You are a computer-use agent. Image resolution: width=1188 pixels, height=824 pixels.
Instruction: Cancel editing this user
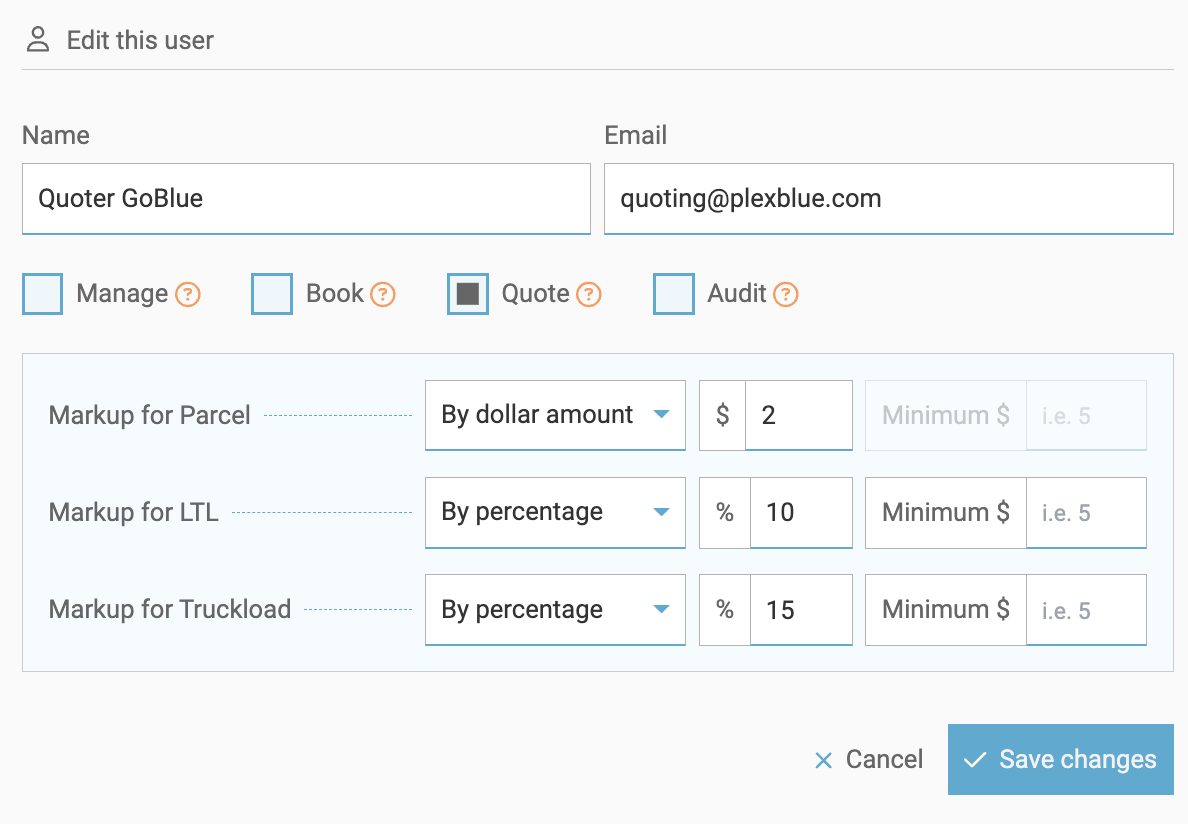click(869, 760)
